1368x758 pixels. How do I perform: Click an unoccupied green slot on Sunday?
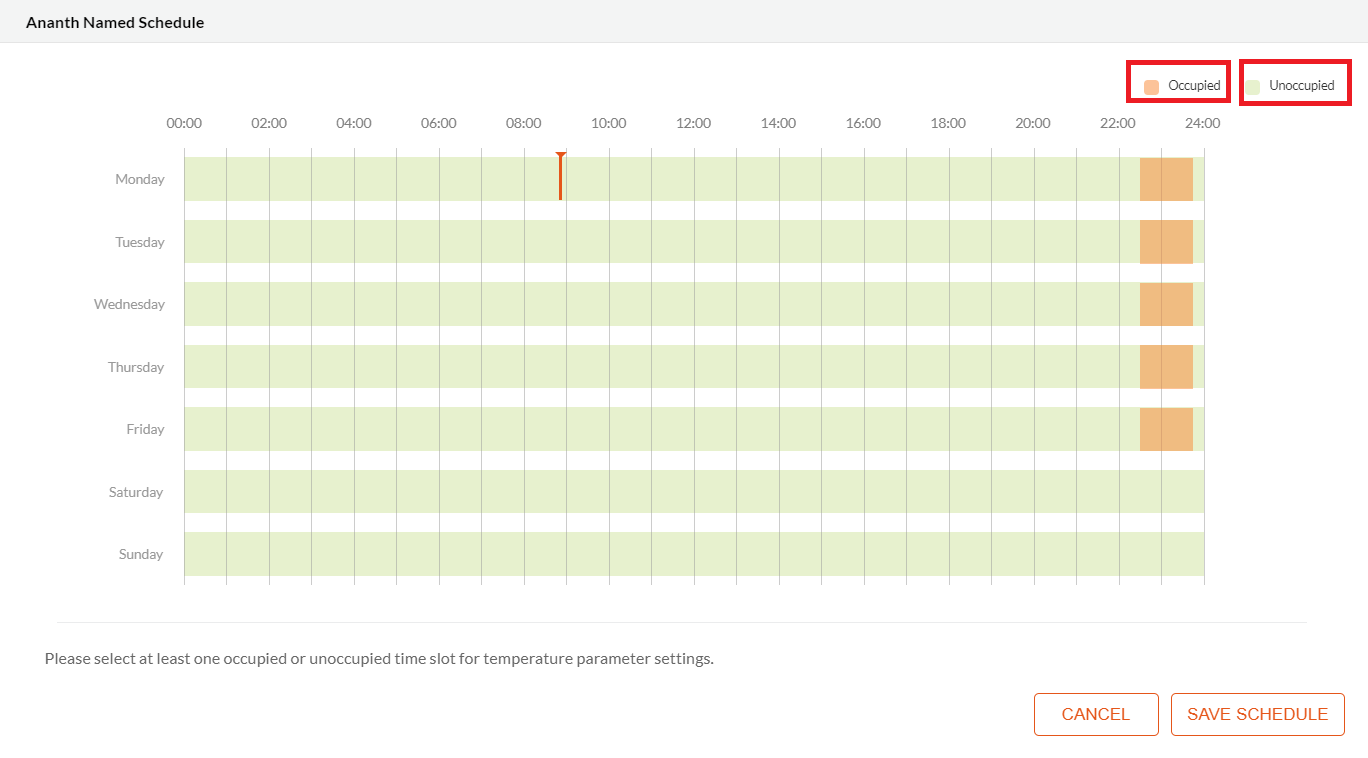(x=600, y=554)
